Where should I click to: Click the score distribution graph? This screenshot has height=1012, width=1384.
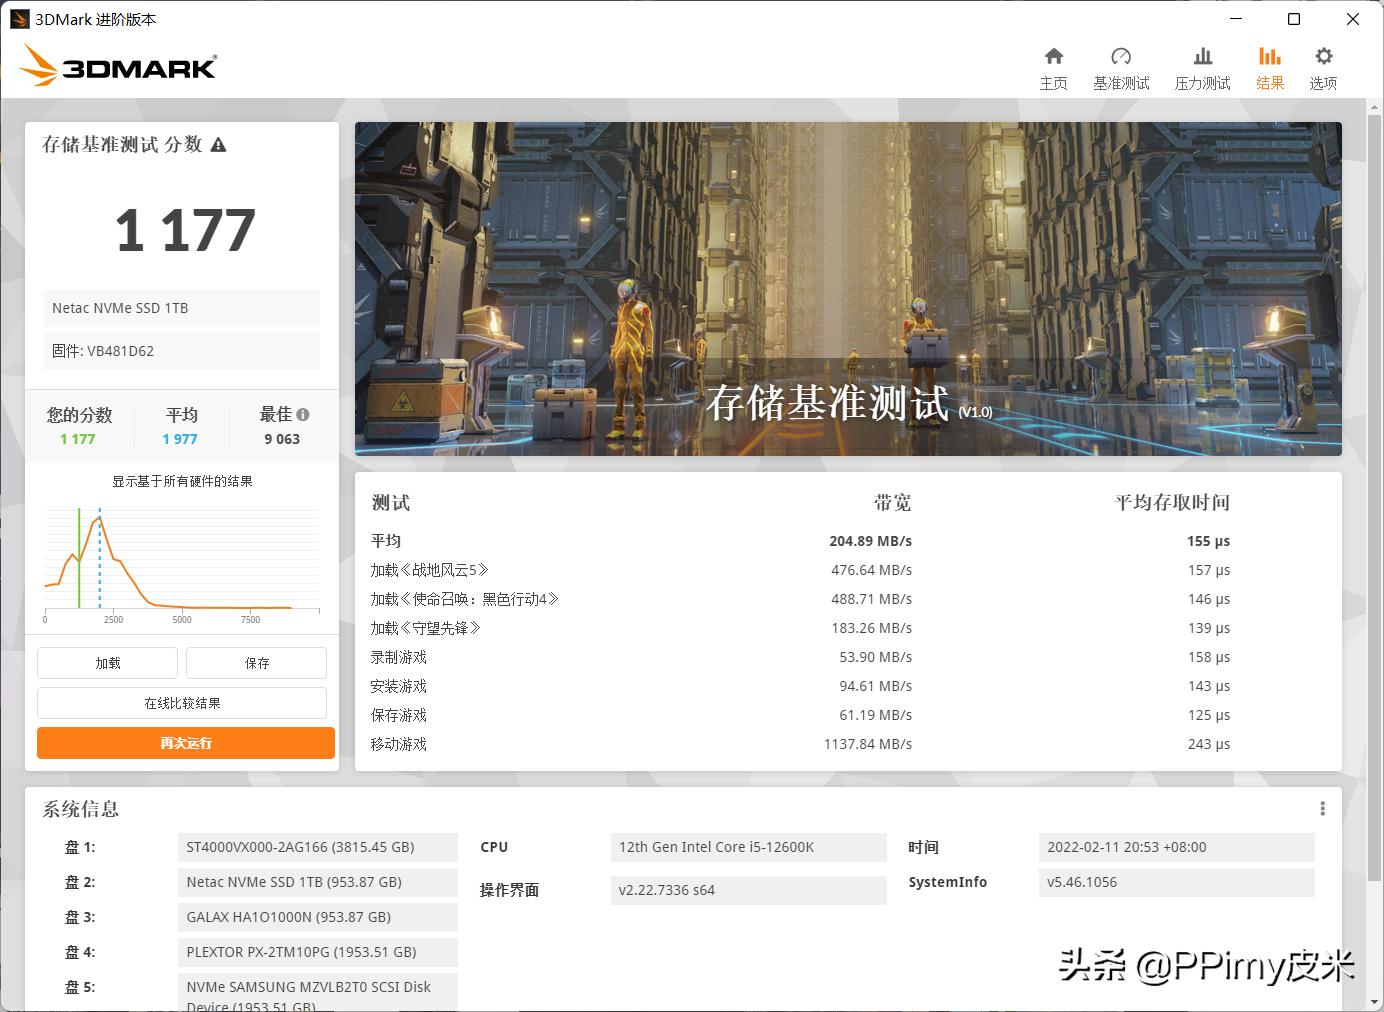click(181, 560)
